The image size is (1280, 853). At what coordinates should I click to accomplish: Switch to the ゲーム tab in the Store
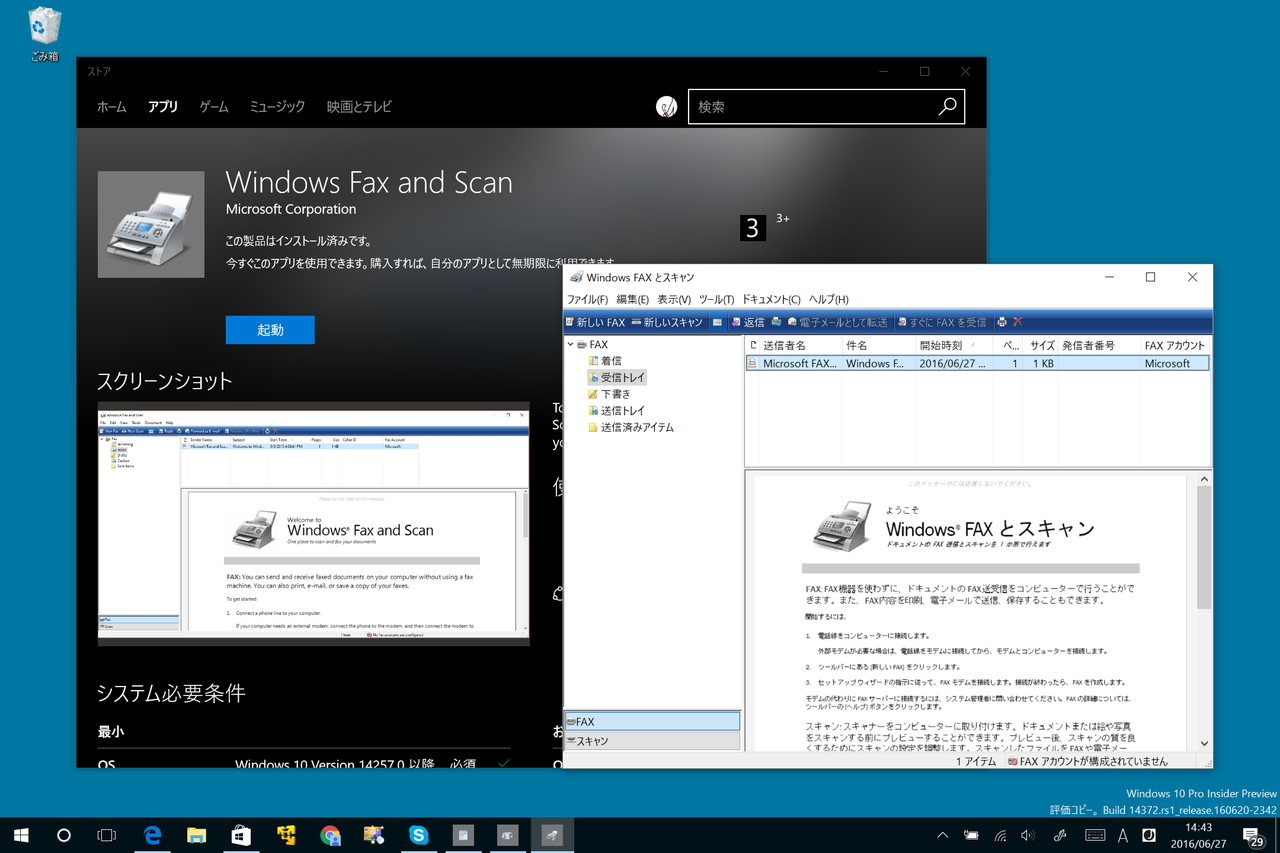coord(213,106)
